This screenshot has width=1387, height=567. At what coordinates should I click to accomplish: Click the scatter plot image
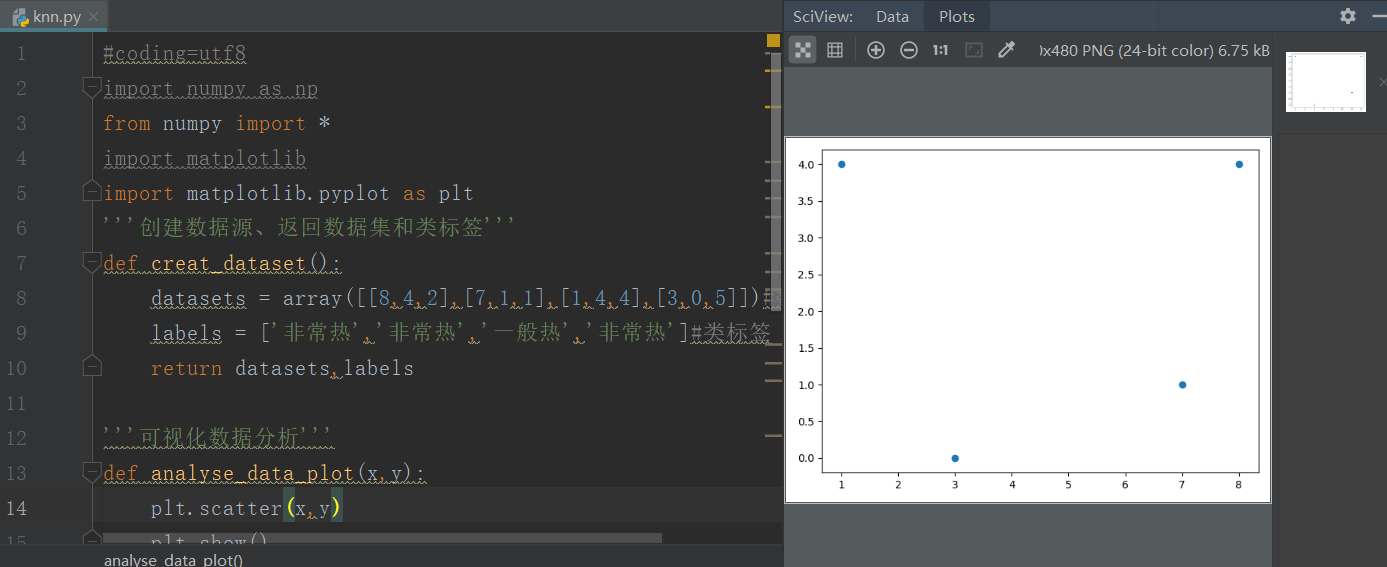tap(1028, 320)
